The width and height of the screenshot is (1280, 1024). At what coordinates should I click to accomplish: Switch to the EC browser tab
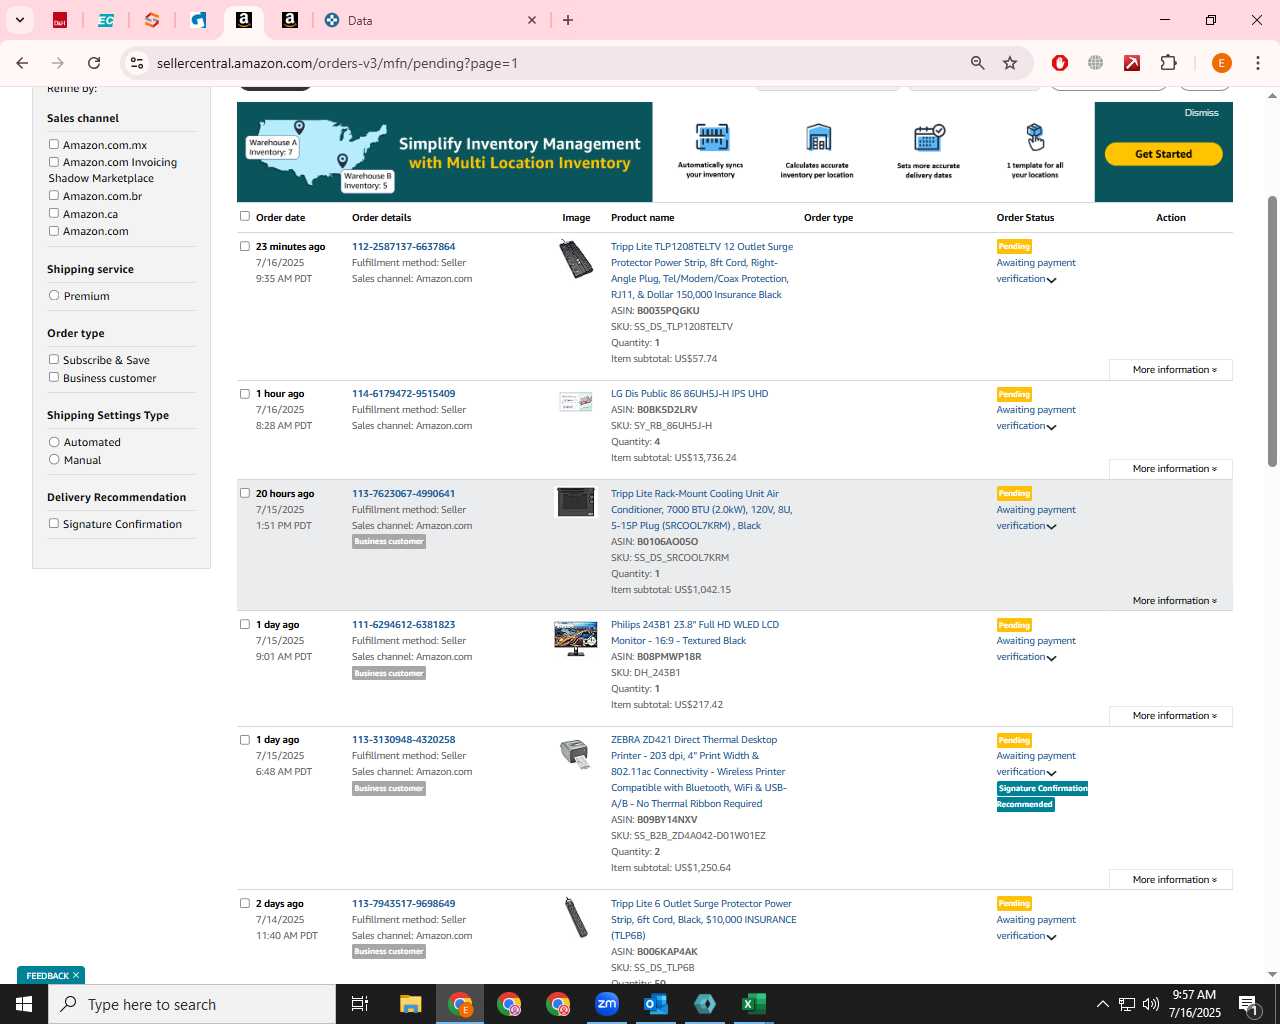[x=106, y=20]
